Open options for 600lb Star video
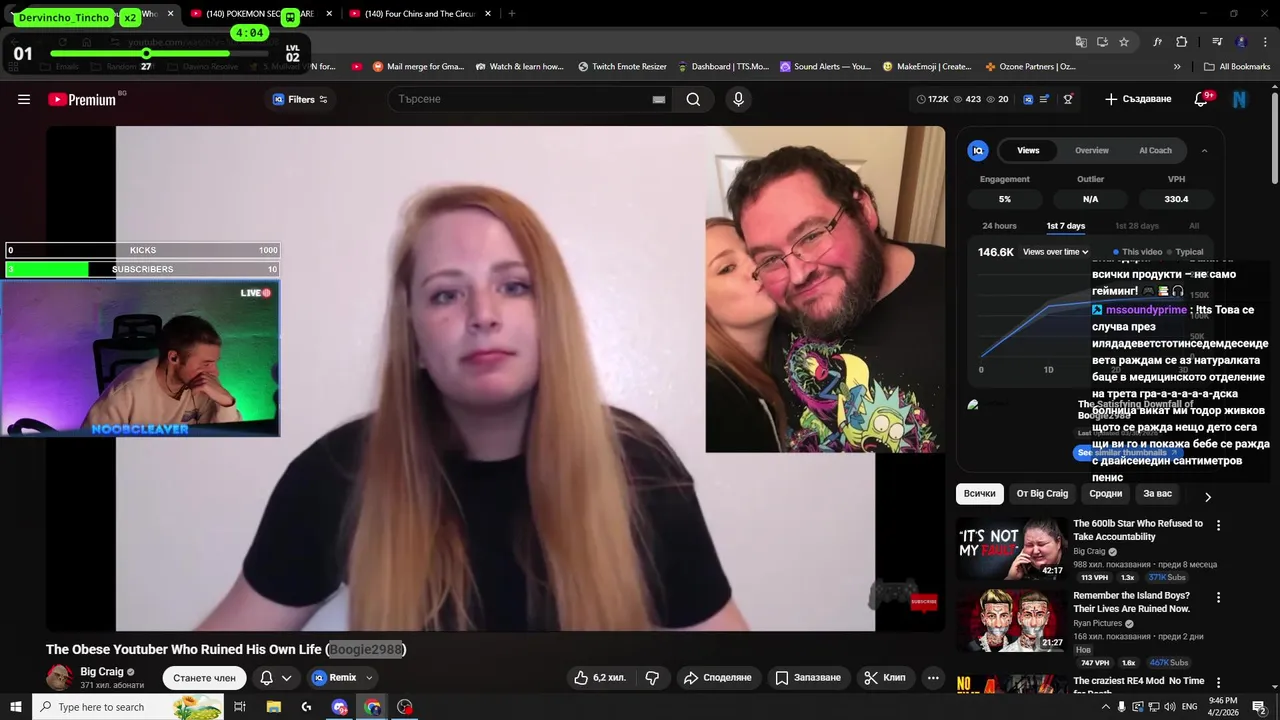The height and width of the screenshot is (720, 1280). click(x=1218, y=525)
